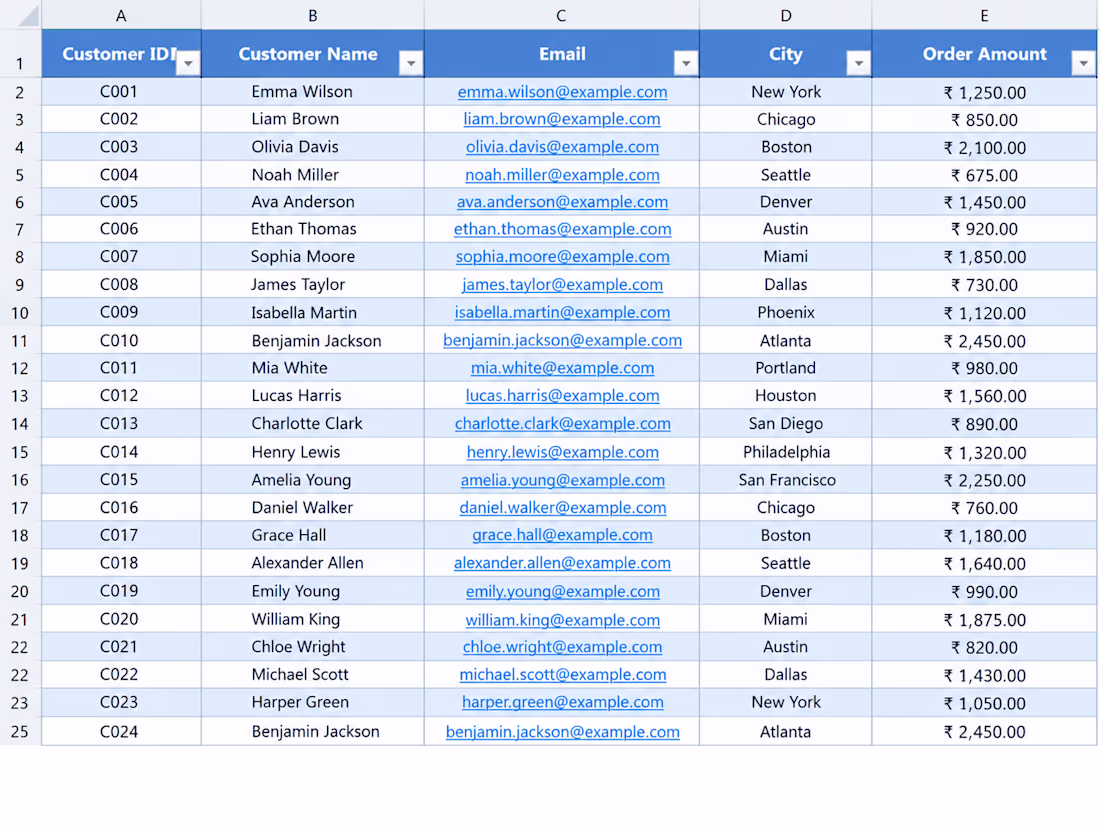
Task: Open mia.white@example.com email link
Action: coord(563,368)
